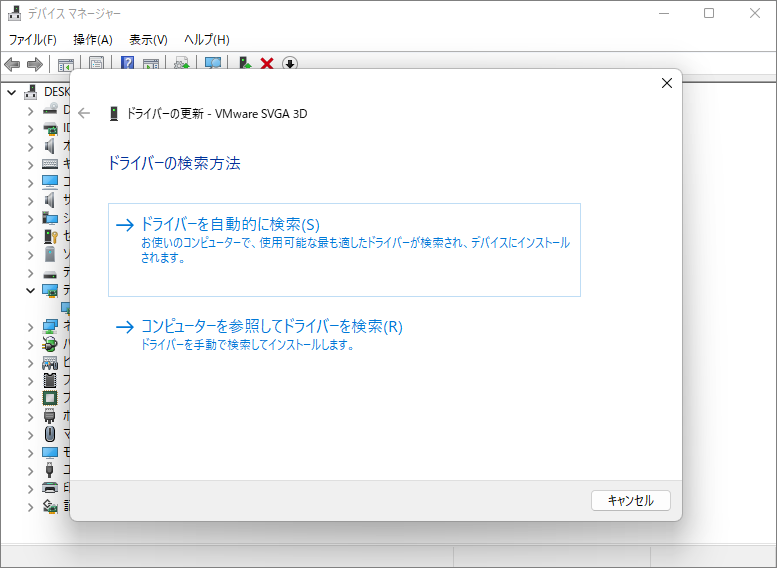Expand the mouse category chevron
The height and width of the screenshot is (568, 777).
[30, 435]
